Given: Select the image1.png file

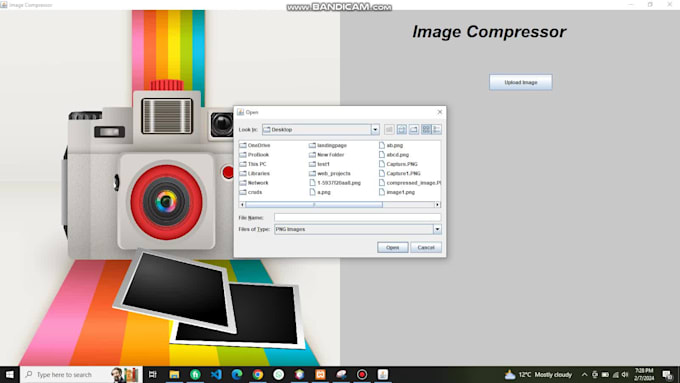Looking at the screenshot, I should tap(397, 192).
